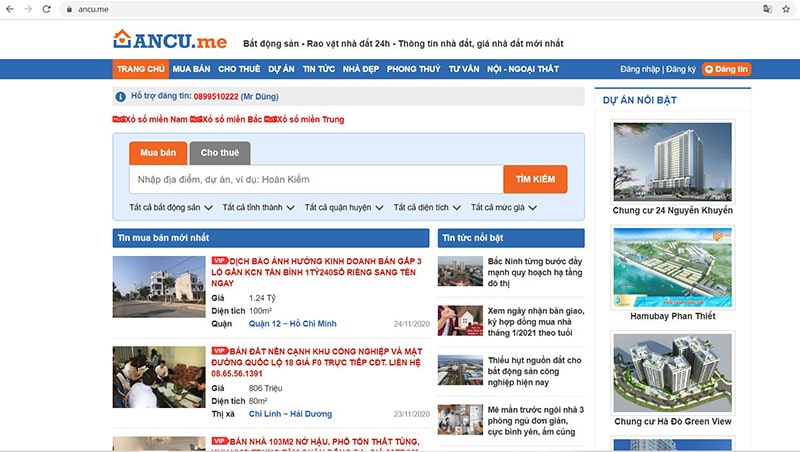Image resolution: width=800 pixels, height=452 pixels.
Task: Click the Tin tức nổi bật header
Action: tap(511, 238)
